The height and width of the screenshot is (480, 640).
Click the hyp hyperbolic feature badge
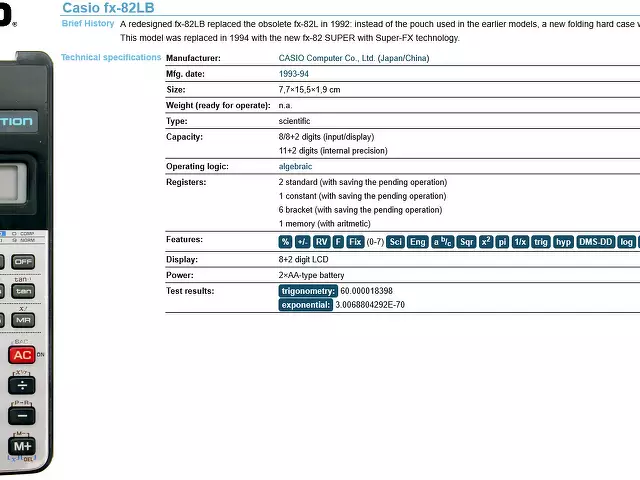(x=564, y=242)
